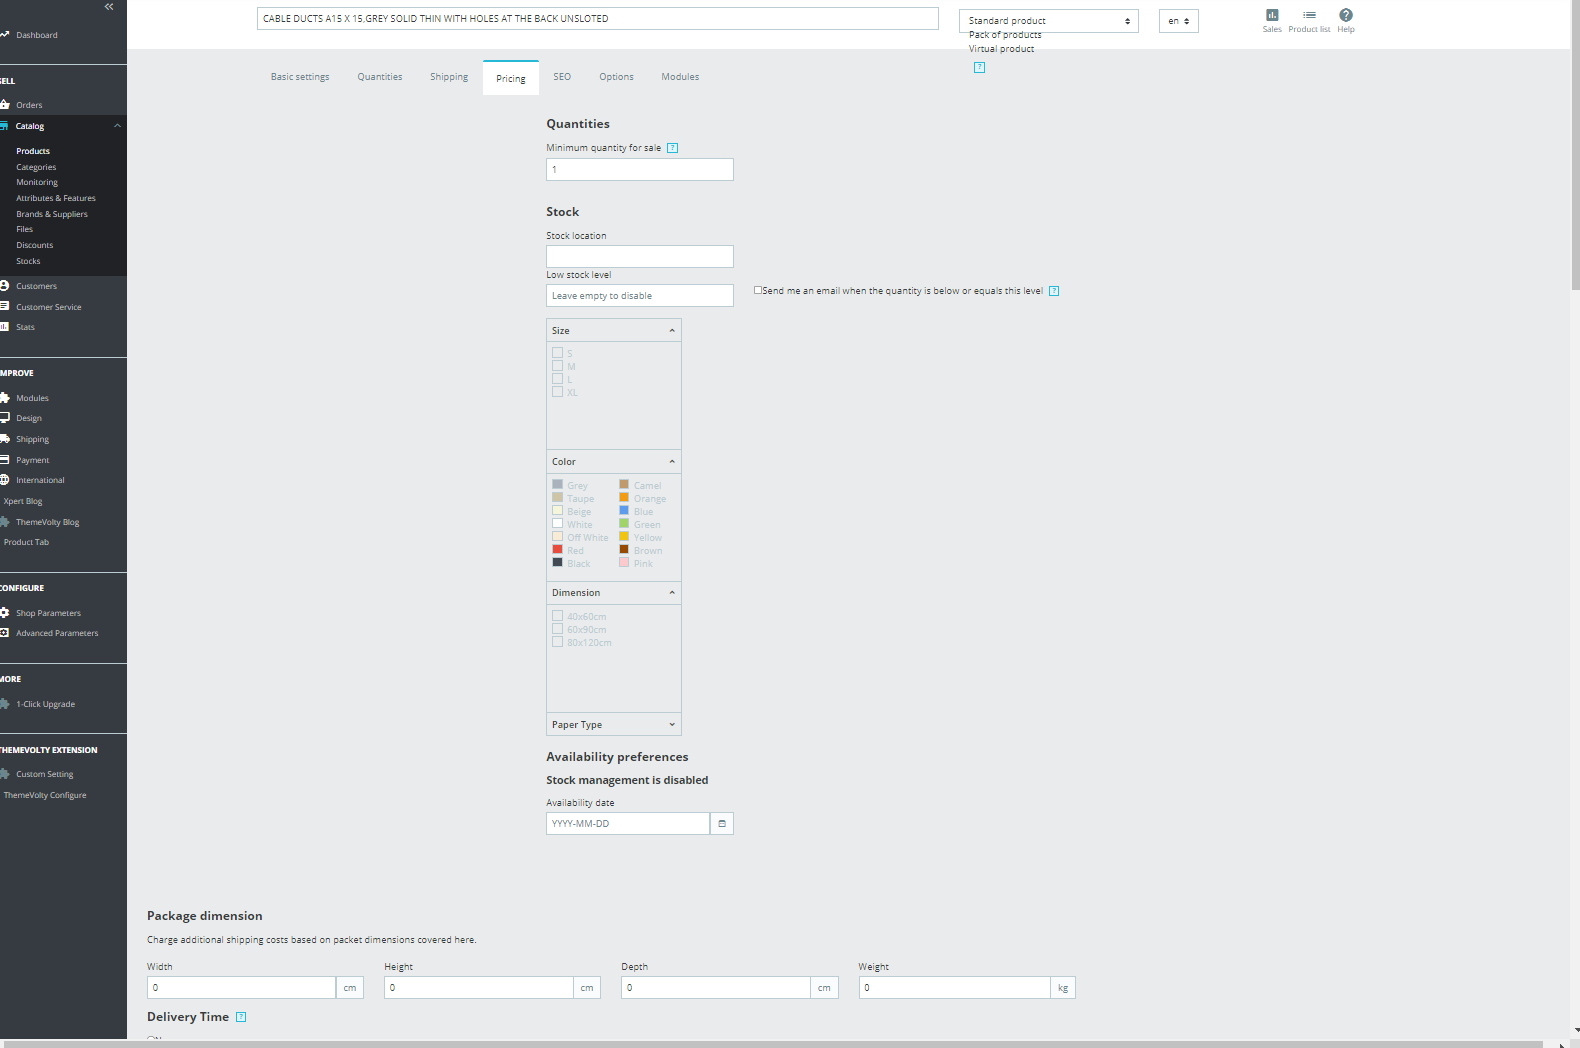Open Shipping in the Improve sidebar section
The width and height of the screenshot is (1580, 1048).
pos(32,439)
